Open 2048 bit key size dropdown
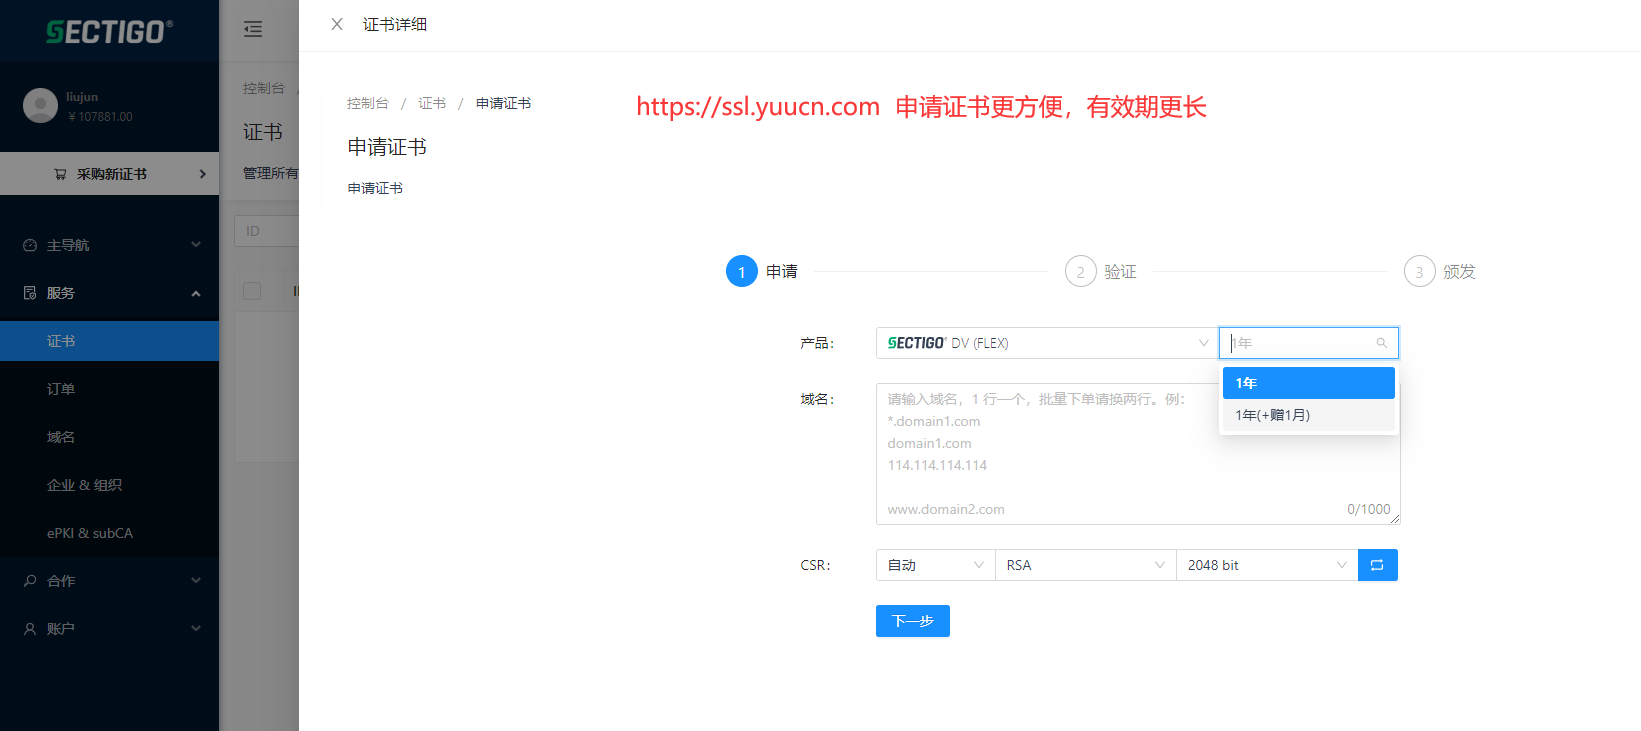 (x=1267, y=565)
